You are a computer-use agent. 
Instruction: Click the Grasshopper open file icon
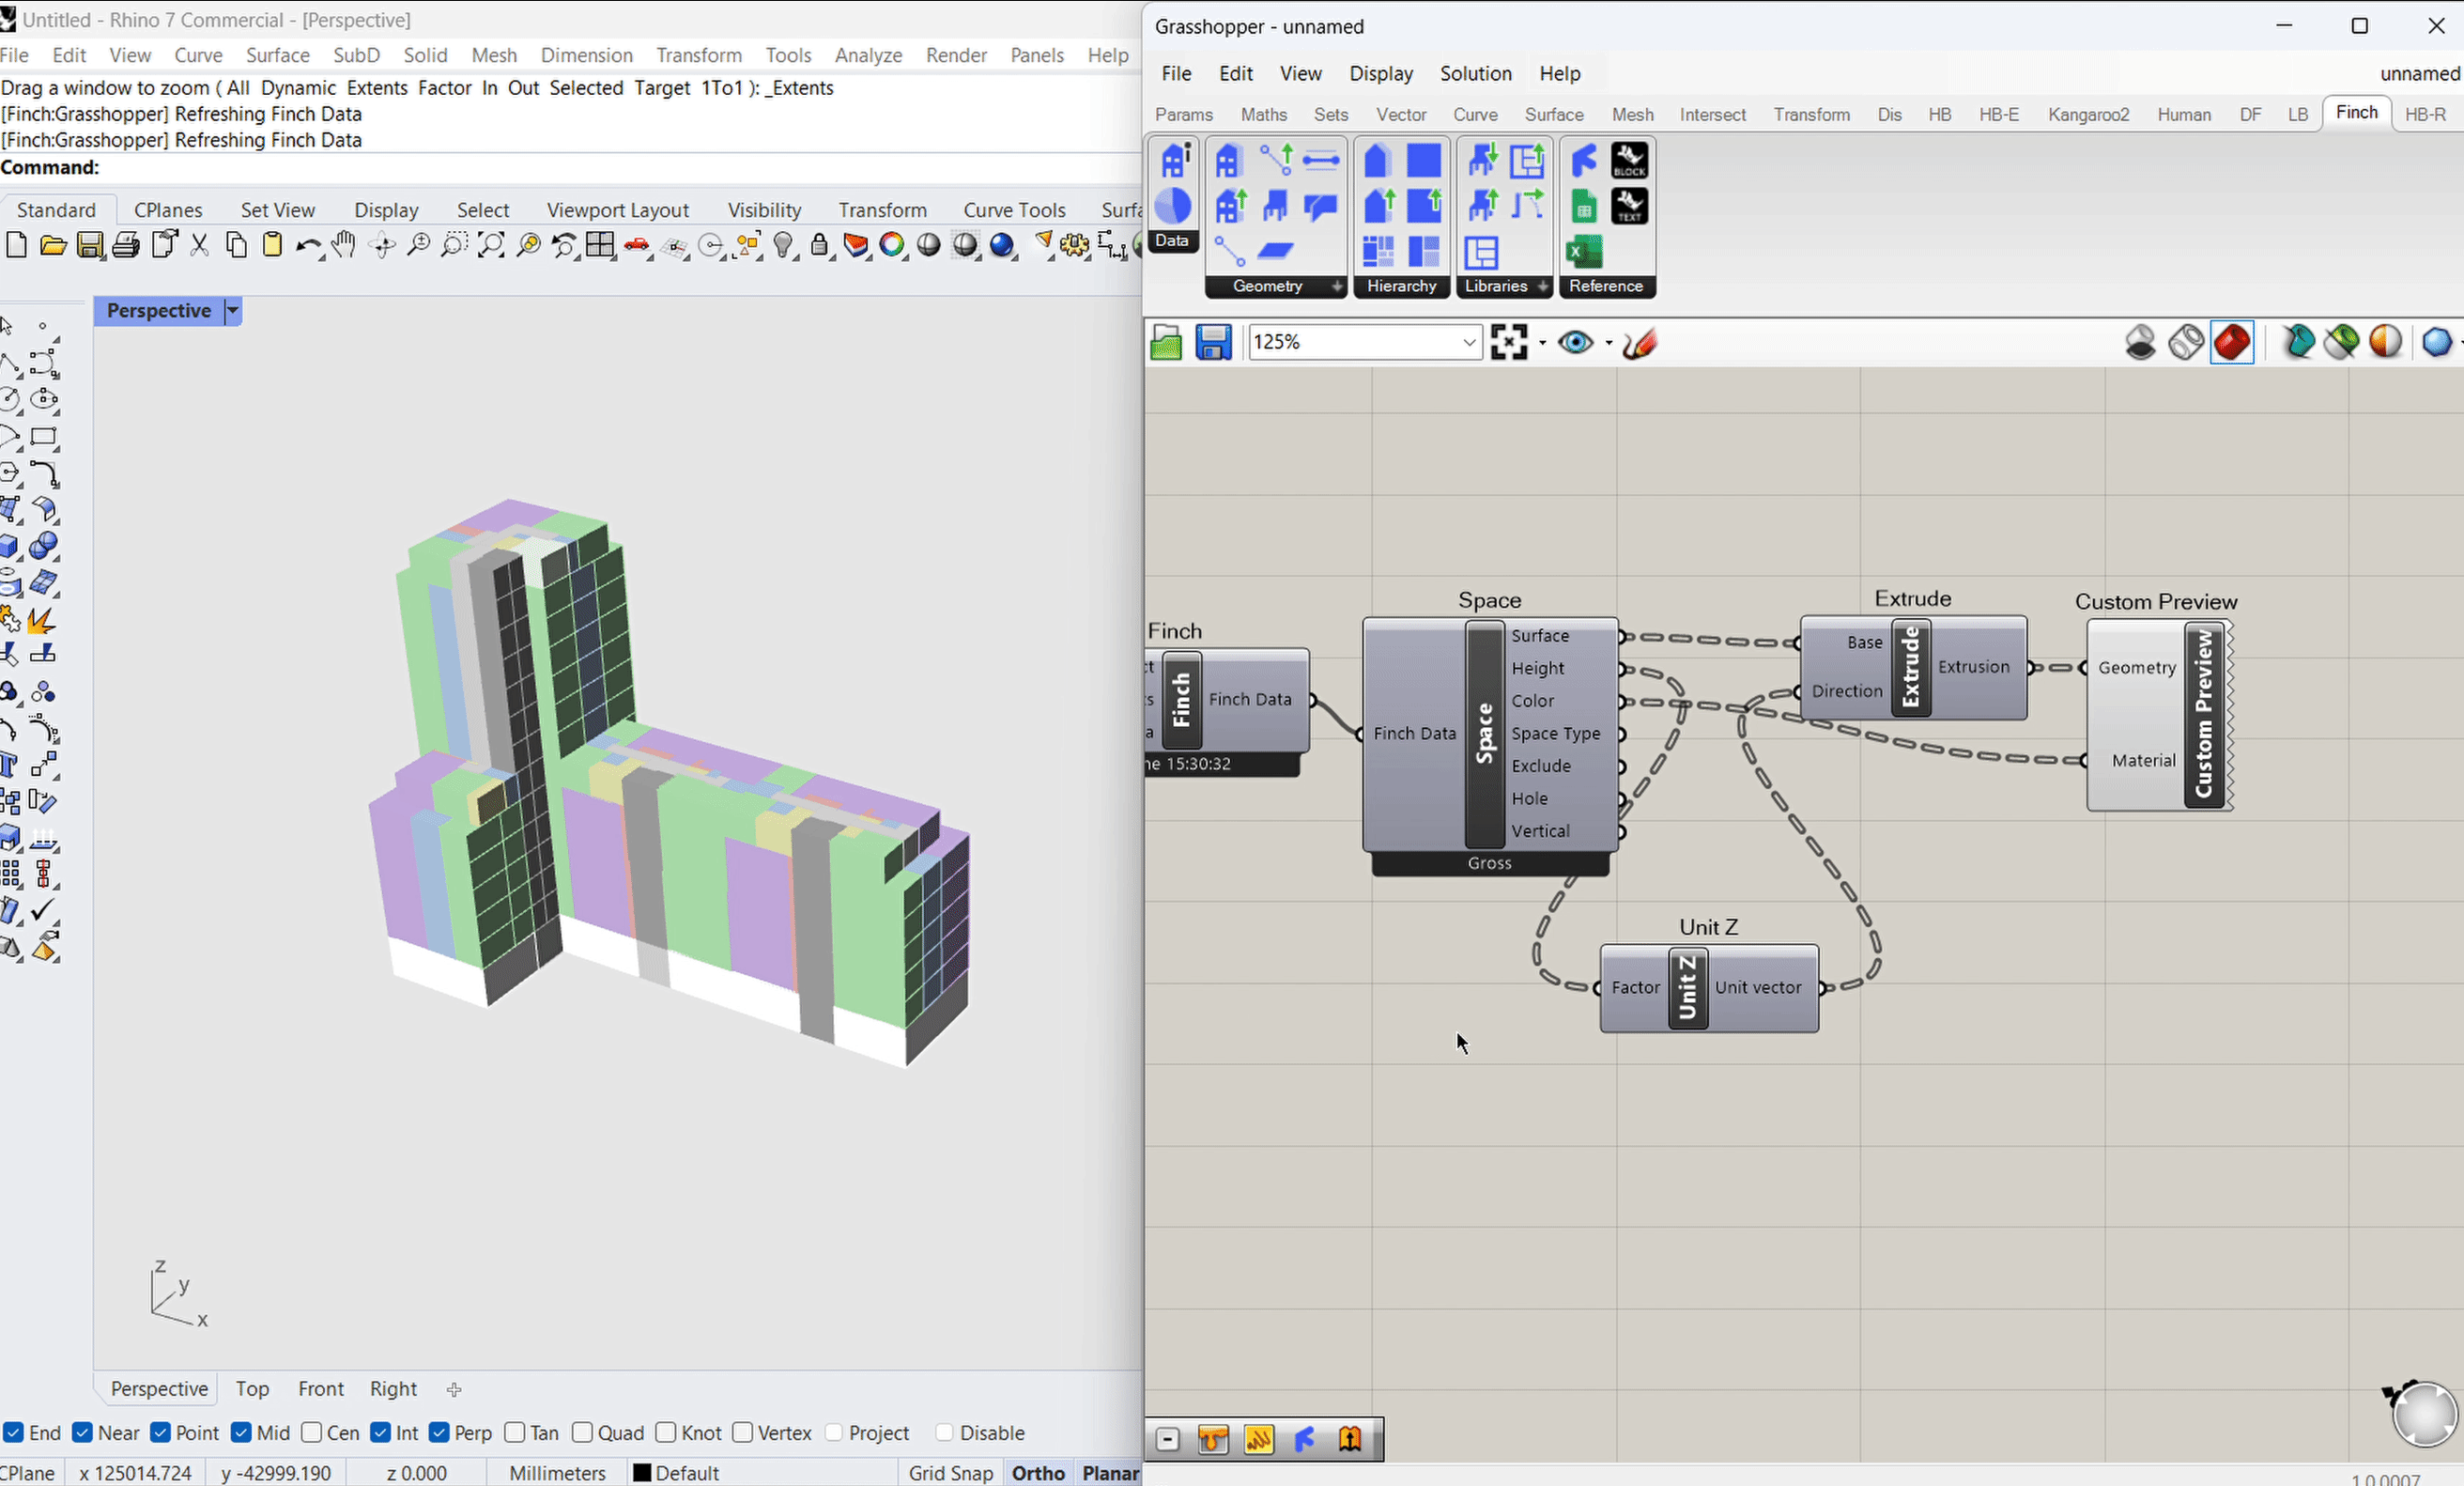coord(1166,343)
